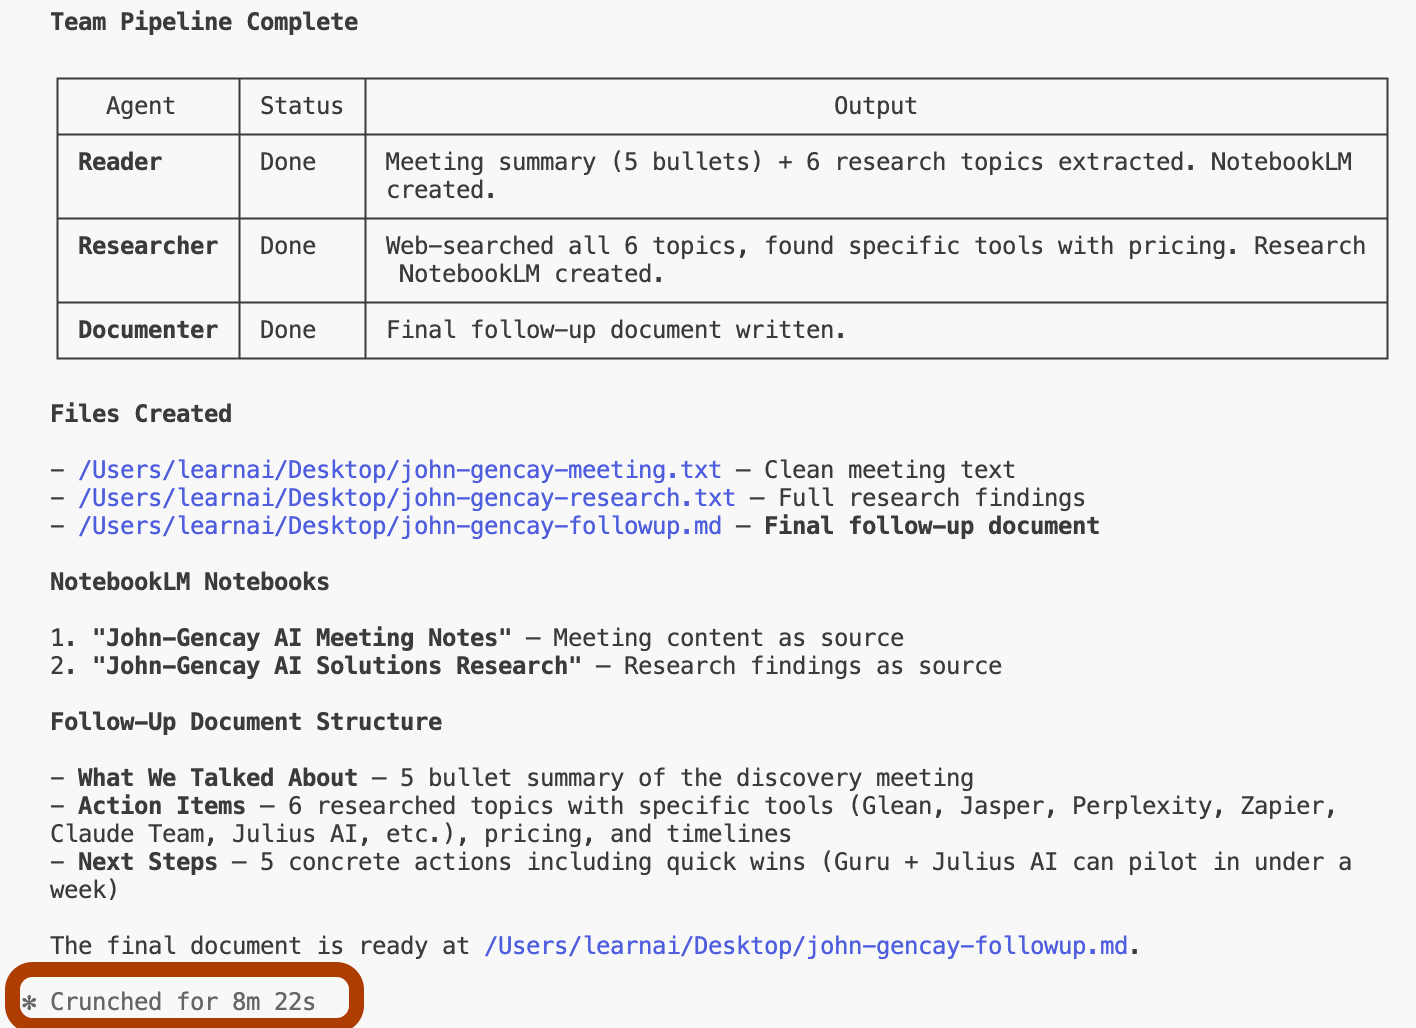This screenshot has width=1416, height=1028.
Task: Open john-gencay-followup.md link under Files Created
Action: 399,526
